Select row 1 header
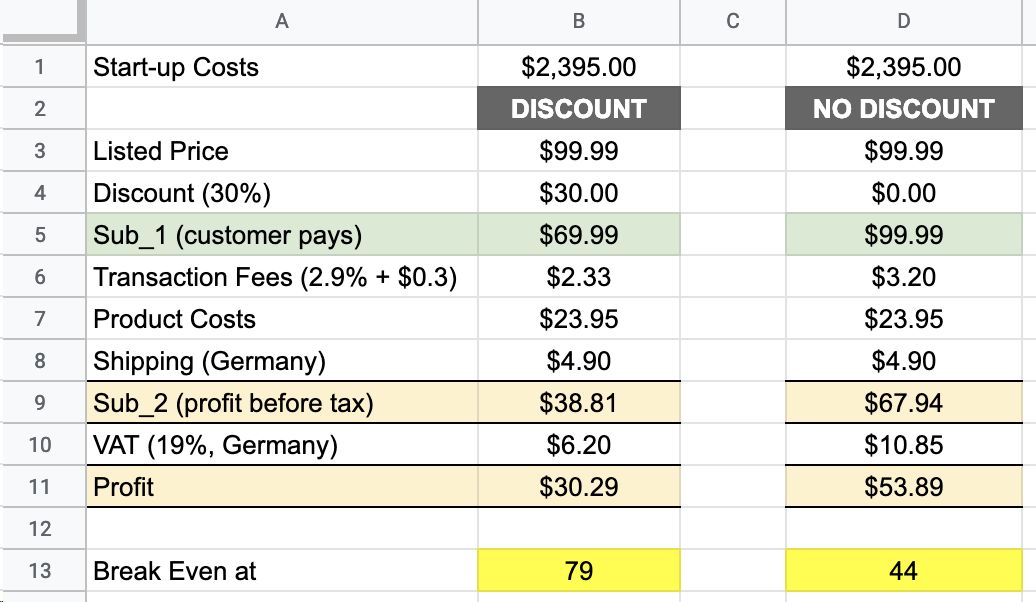Image resolution: width=1036 pixels, height=602 pixels. [x=40, y=67]
